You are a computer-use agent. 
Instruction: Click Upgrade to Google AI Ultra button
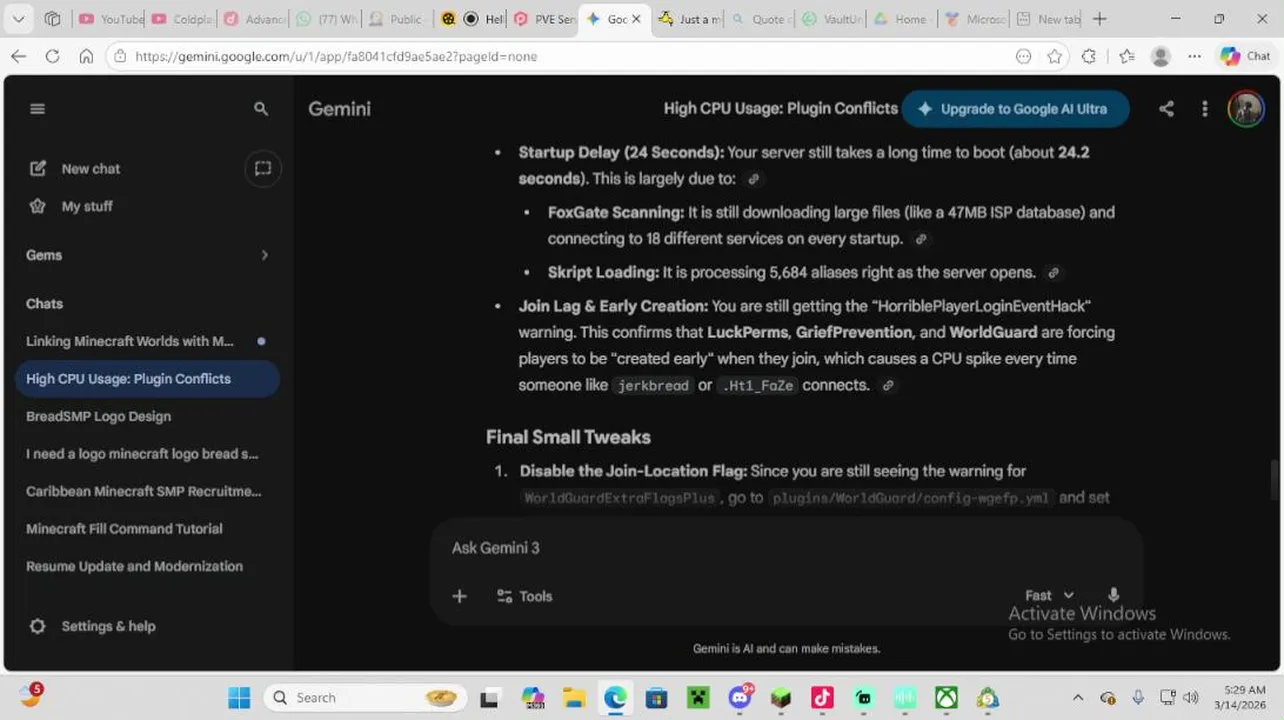(x=1015, y=109)
